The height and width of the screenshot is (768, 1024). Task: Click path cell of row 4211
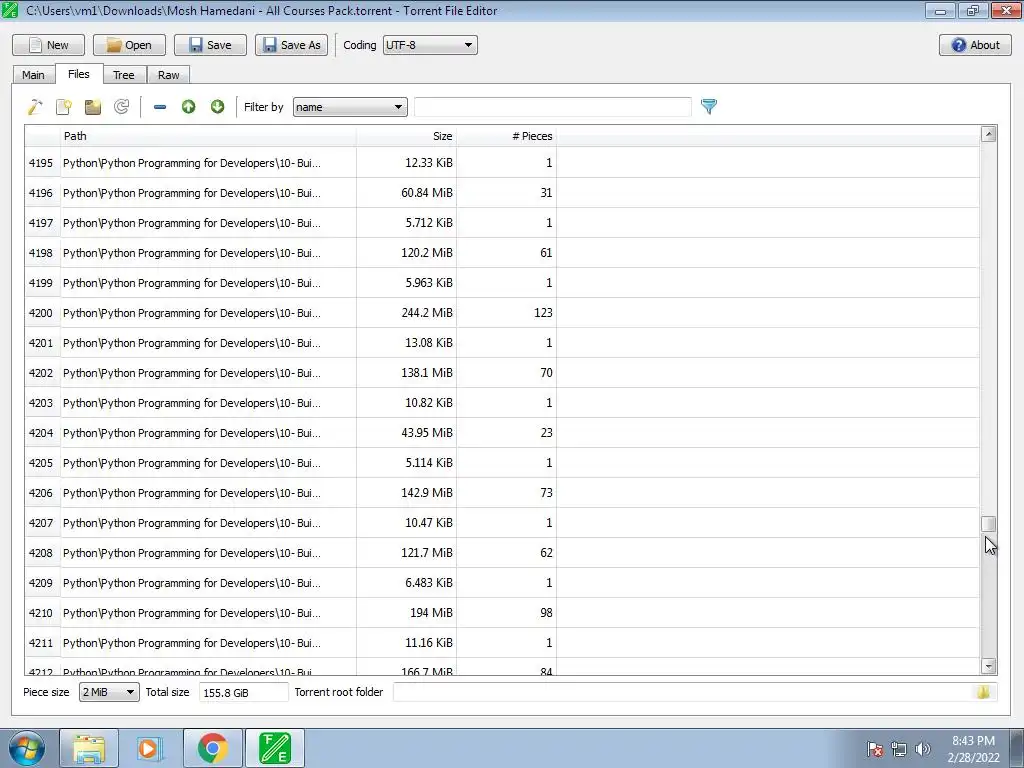[x=208, y=643]
